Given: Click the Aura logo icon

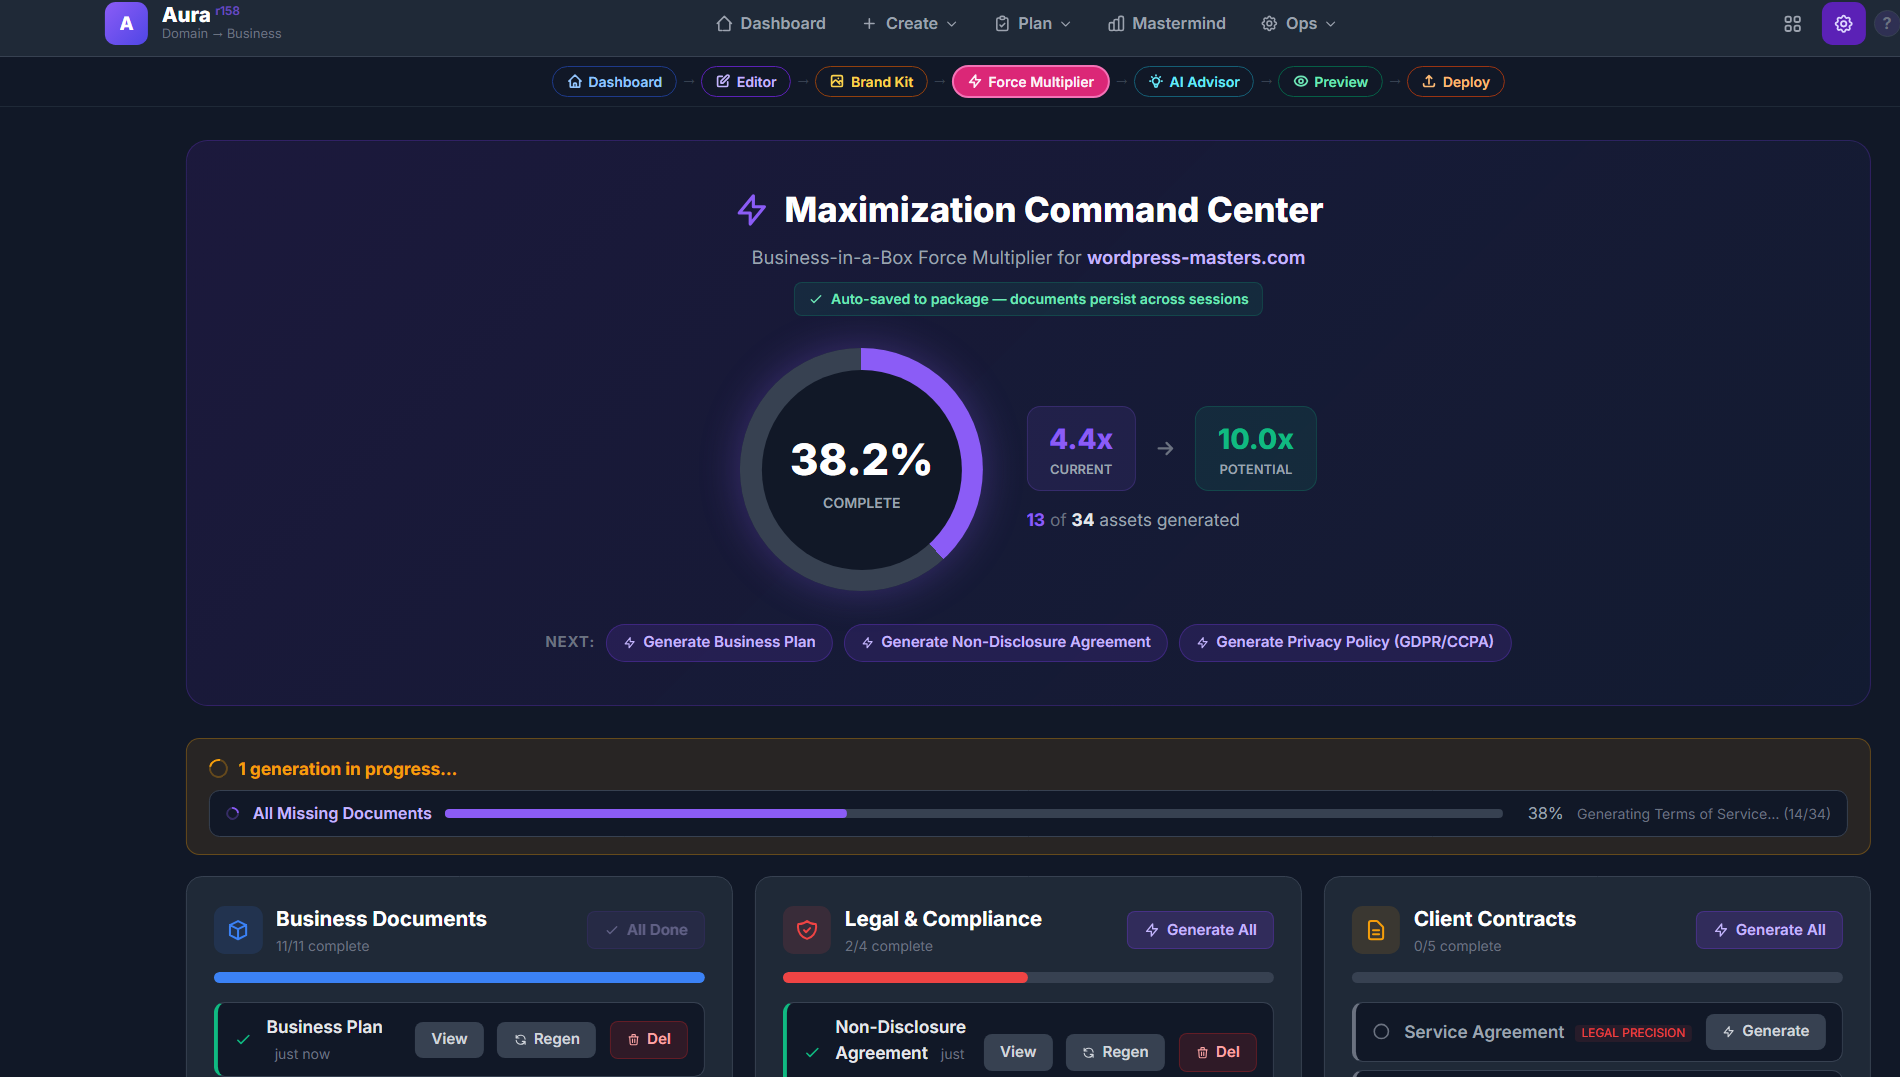Looking at the screenshot, I should (126, 23).
